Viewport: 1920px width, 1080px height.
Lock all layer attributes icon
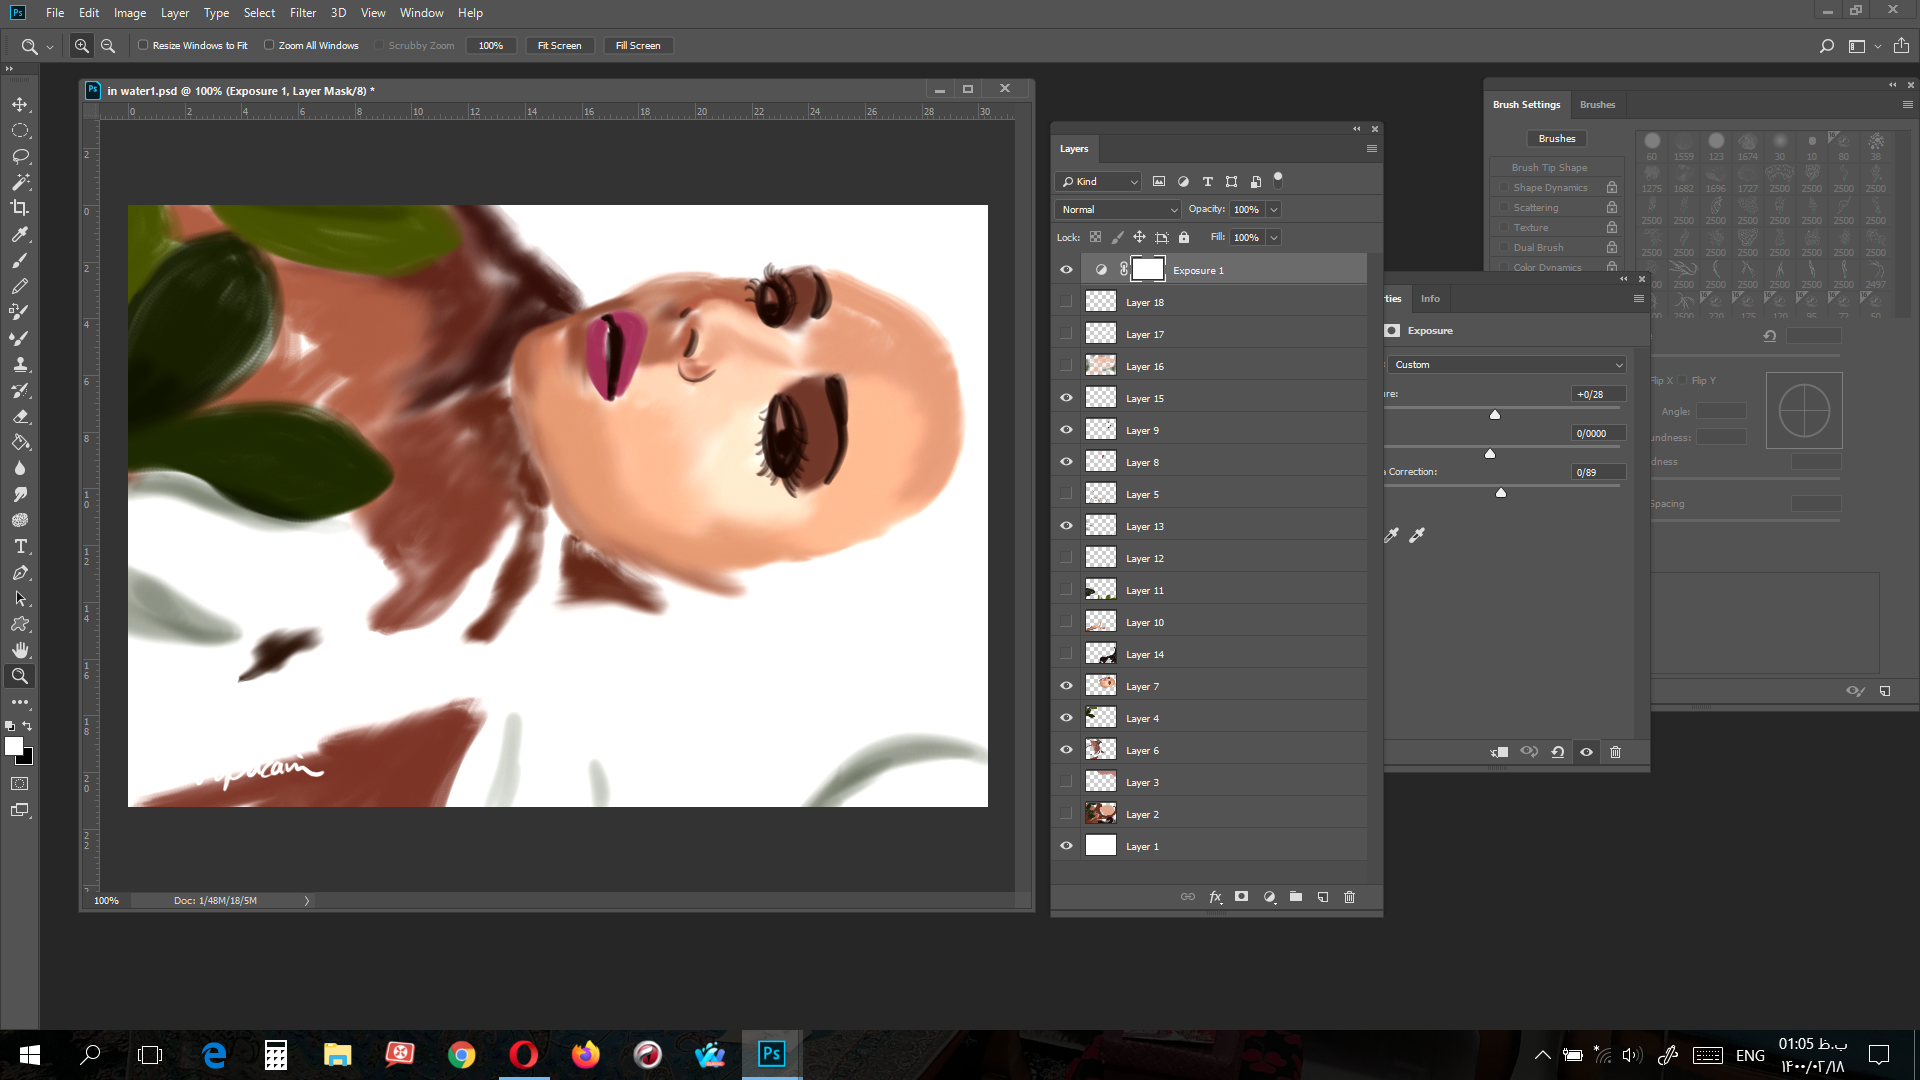coord(1184,237)
